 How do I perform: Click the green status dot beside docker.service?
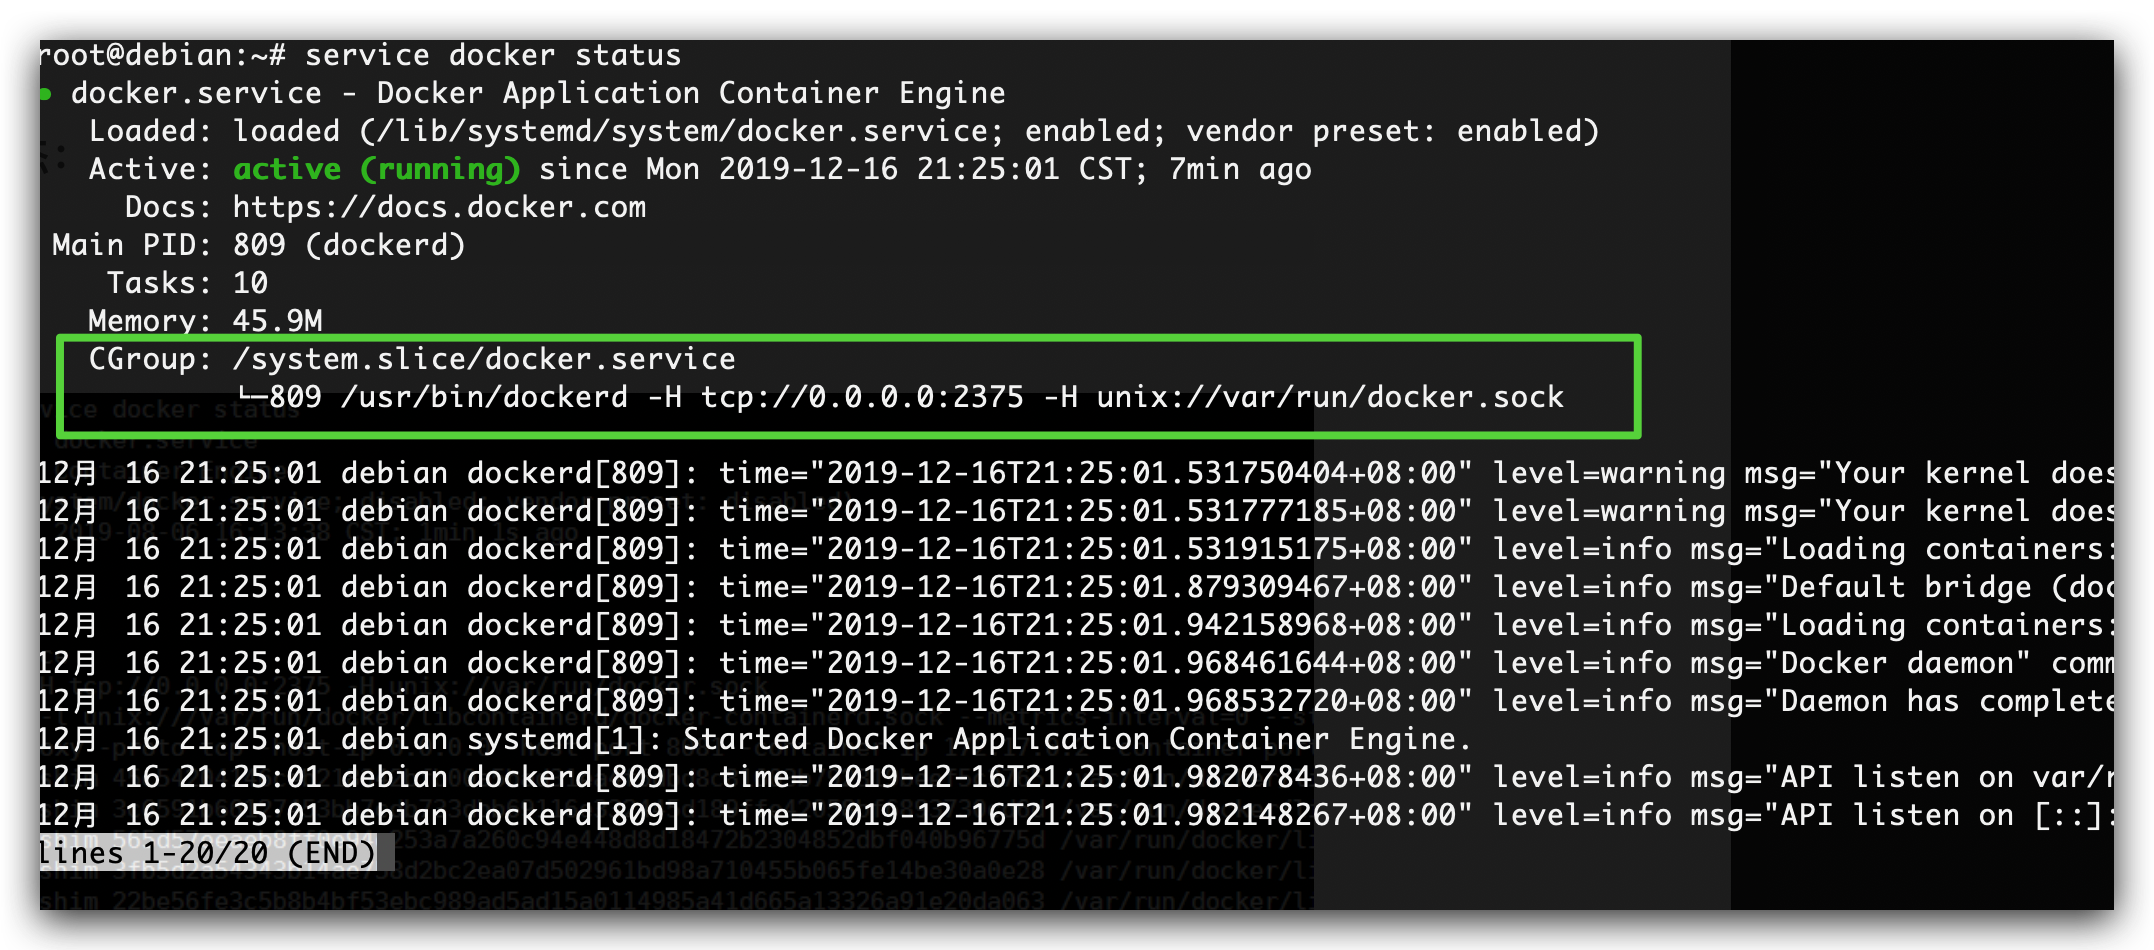pos(45,94)
